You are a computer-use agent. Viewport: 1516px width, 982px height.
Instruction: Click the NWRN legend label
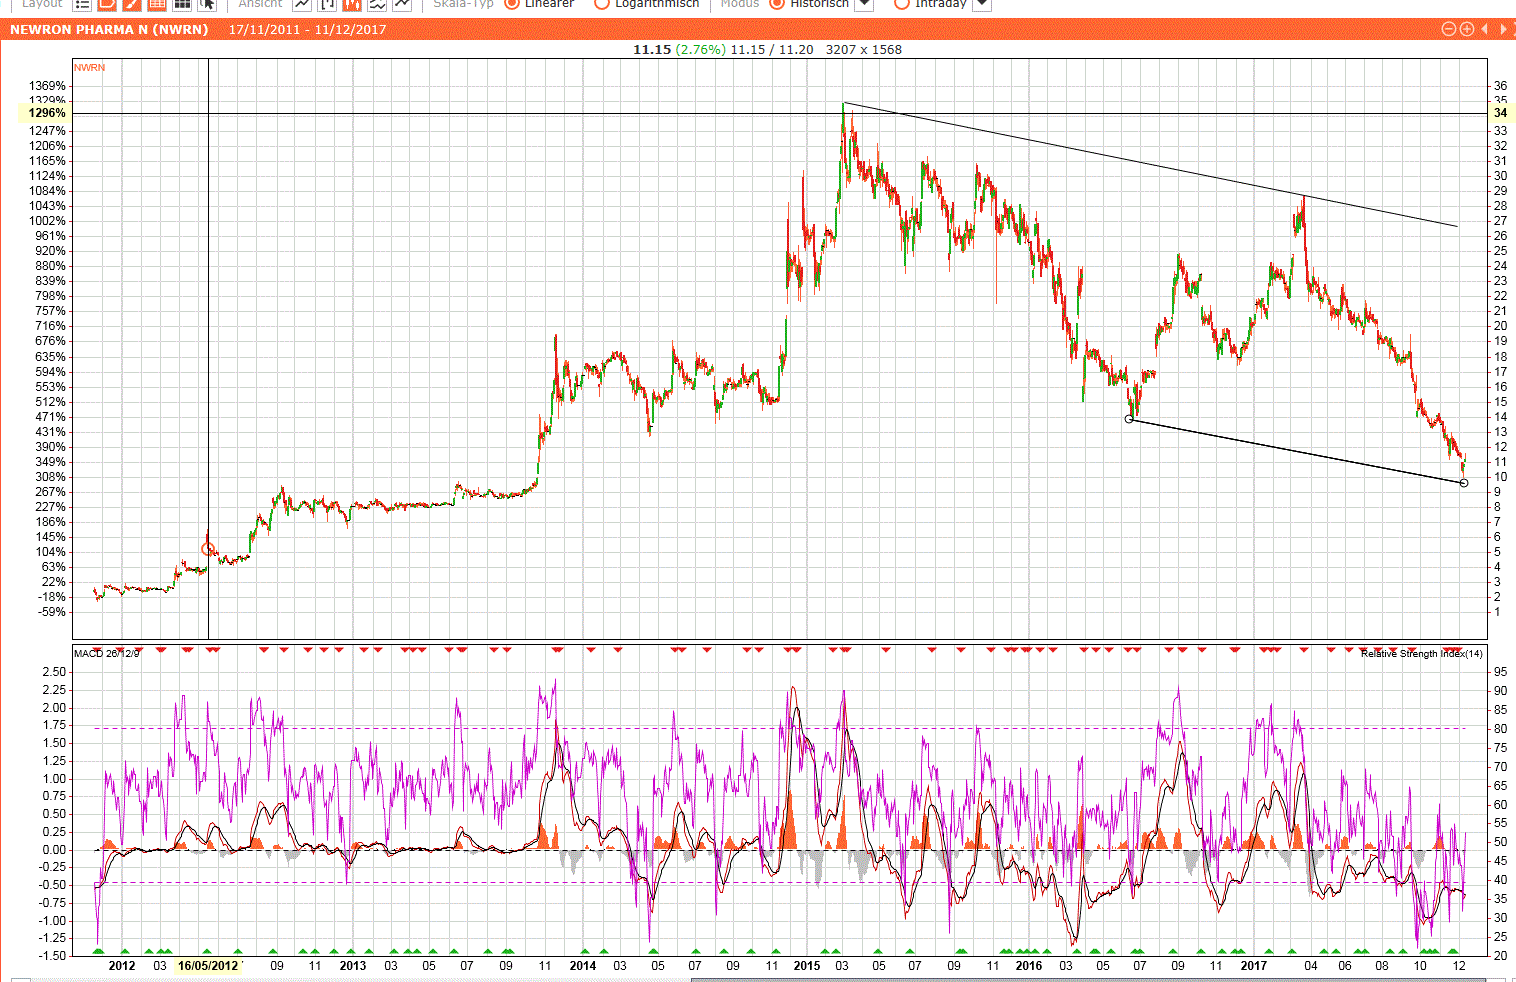click(x=89, y=68)
